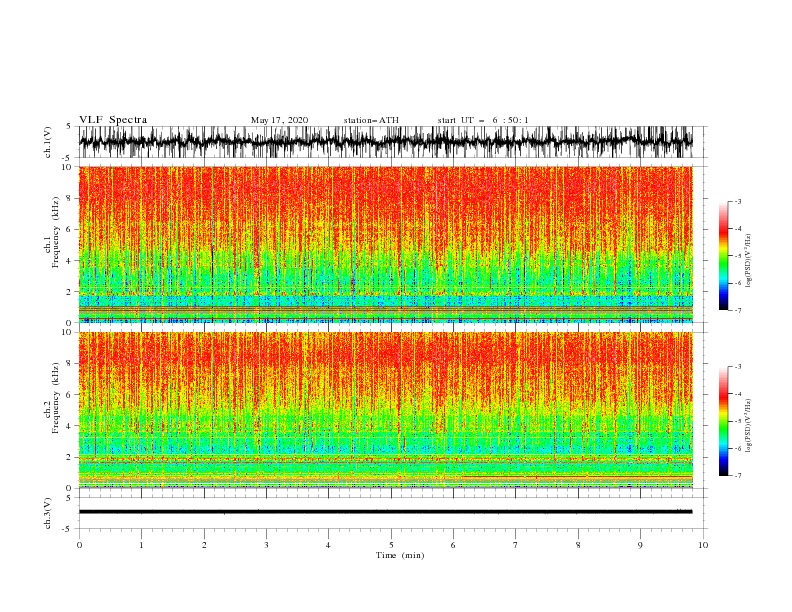Click the time axis tick label '3'
The width and height of the screenshot is (792, 612).
(266, 545)
